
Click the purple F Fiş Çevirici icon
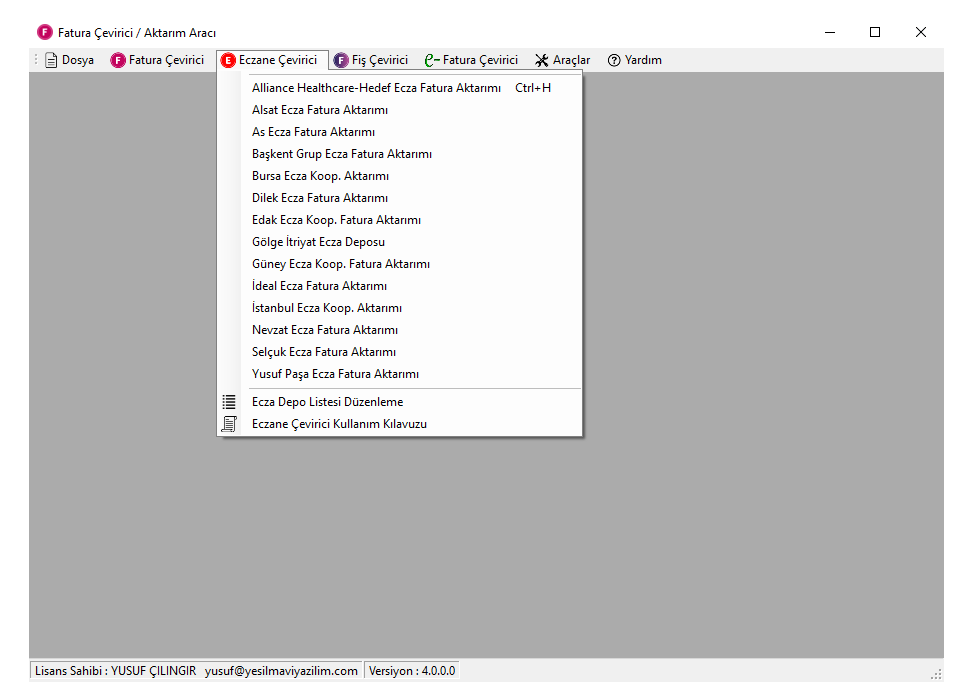[341, 60]
